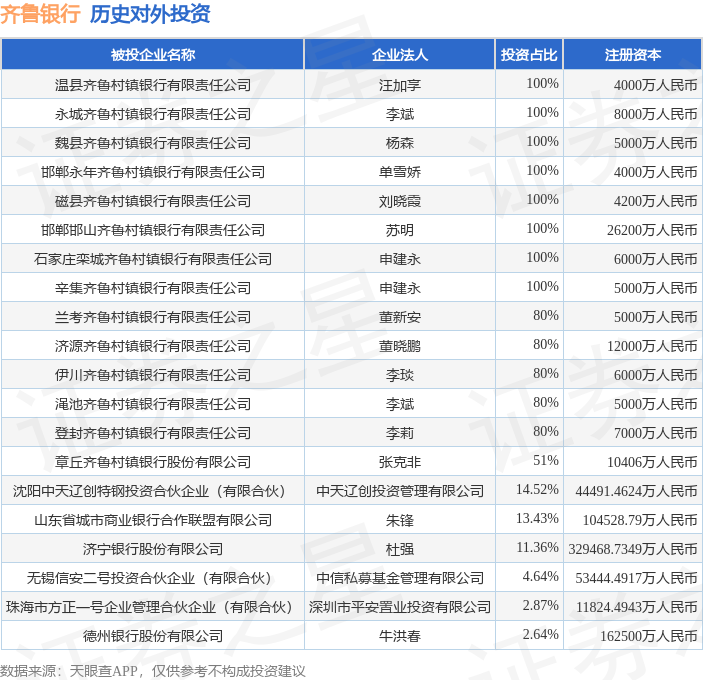Image resolution: width=703 pixels, height=680 pixels.
Task: Click legal person 杨森
Action: (399, 143)
